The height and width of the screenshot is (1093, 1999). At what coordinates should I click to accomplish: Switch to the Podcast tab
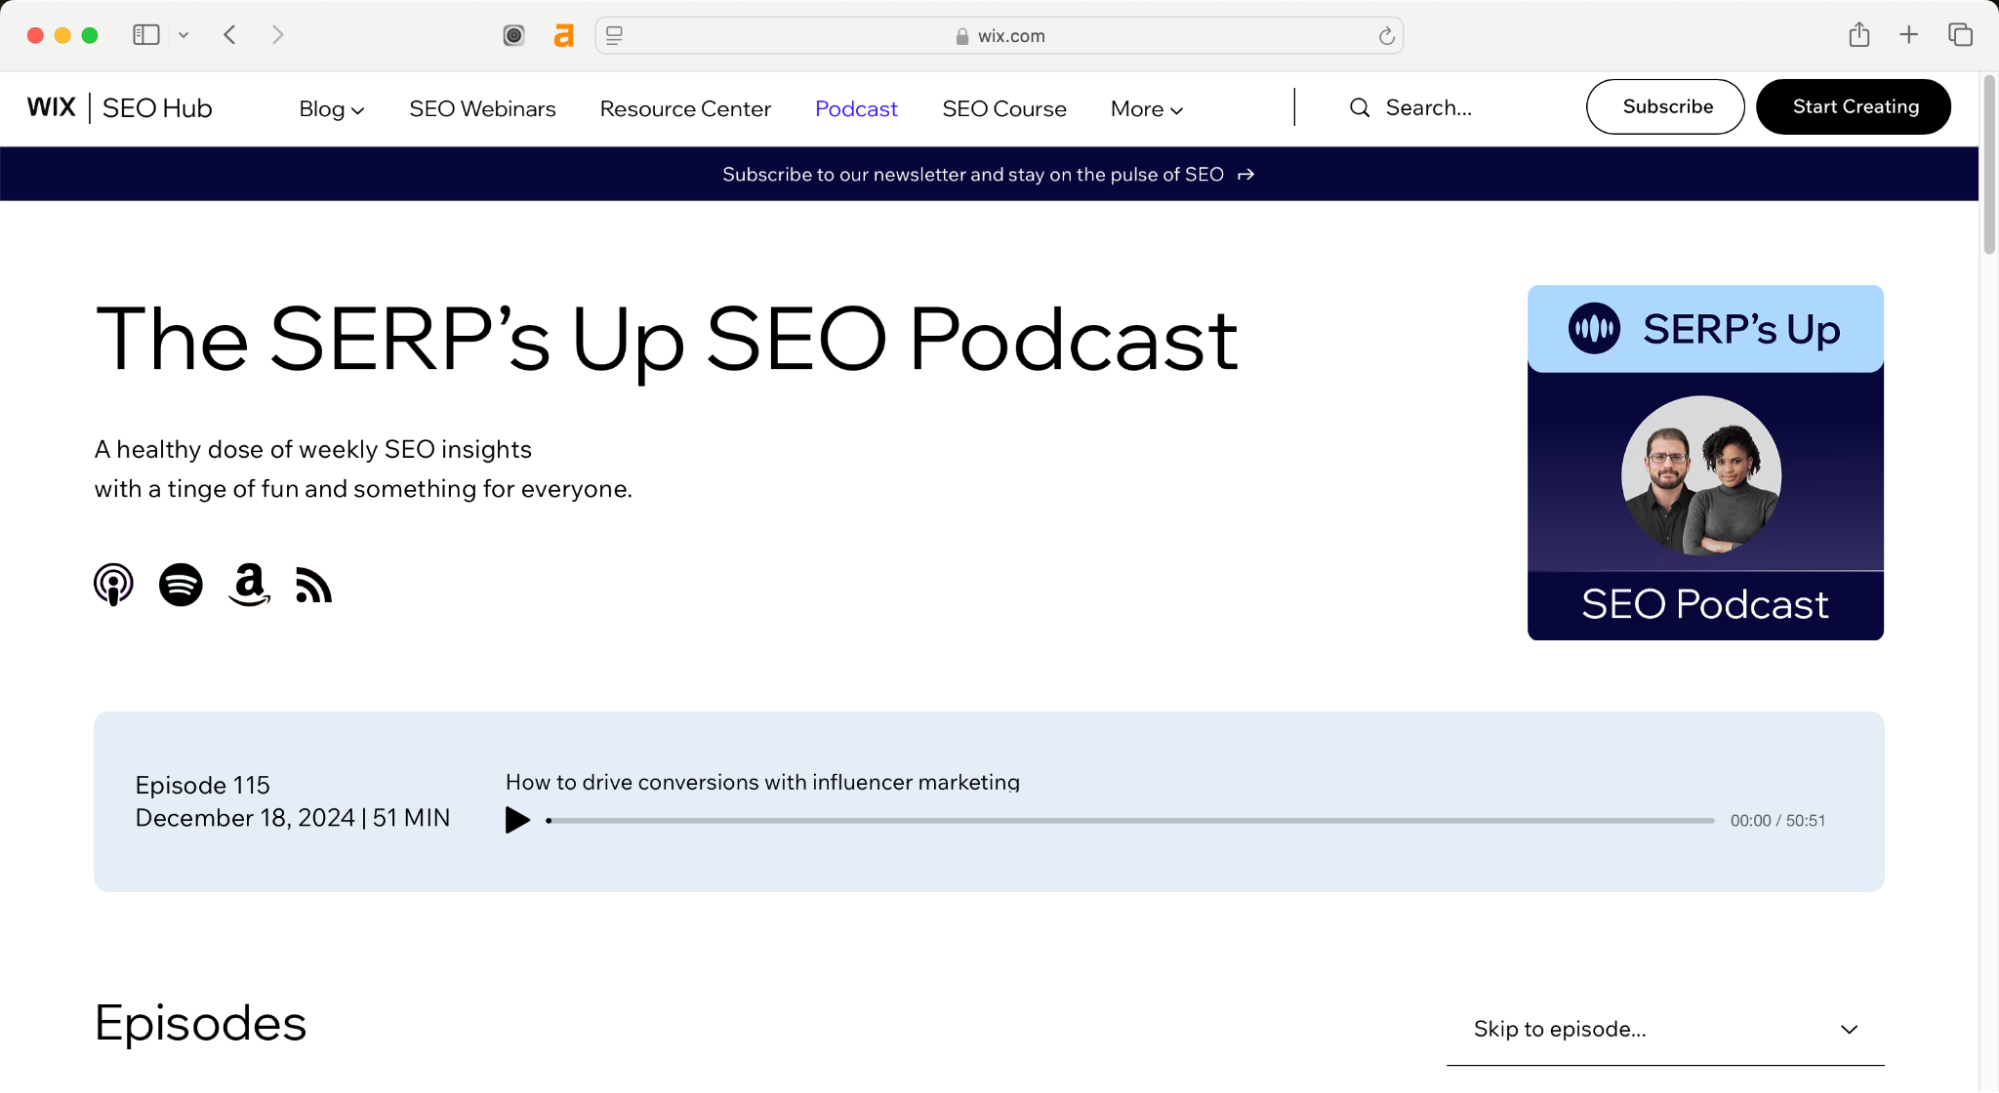(855, 108)
